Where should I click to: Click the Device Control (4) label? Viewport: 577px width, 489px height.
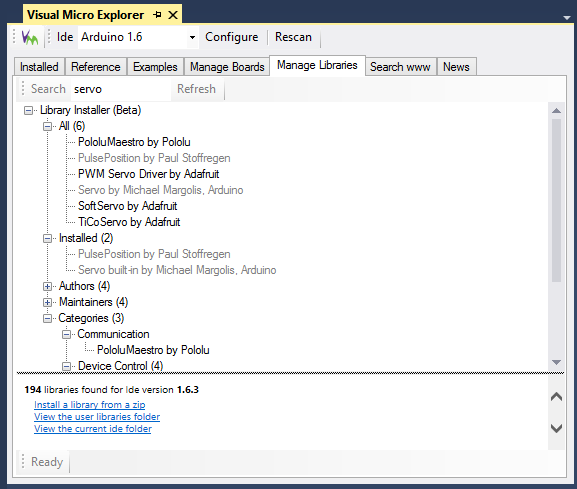pyautogui.click(x=121, y=366)
